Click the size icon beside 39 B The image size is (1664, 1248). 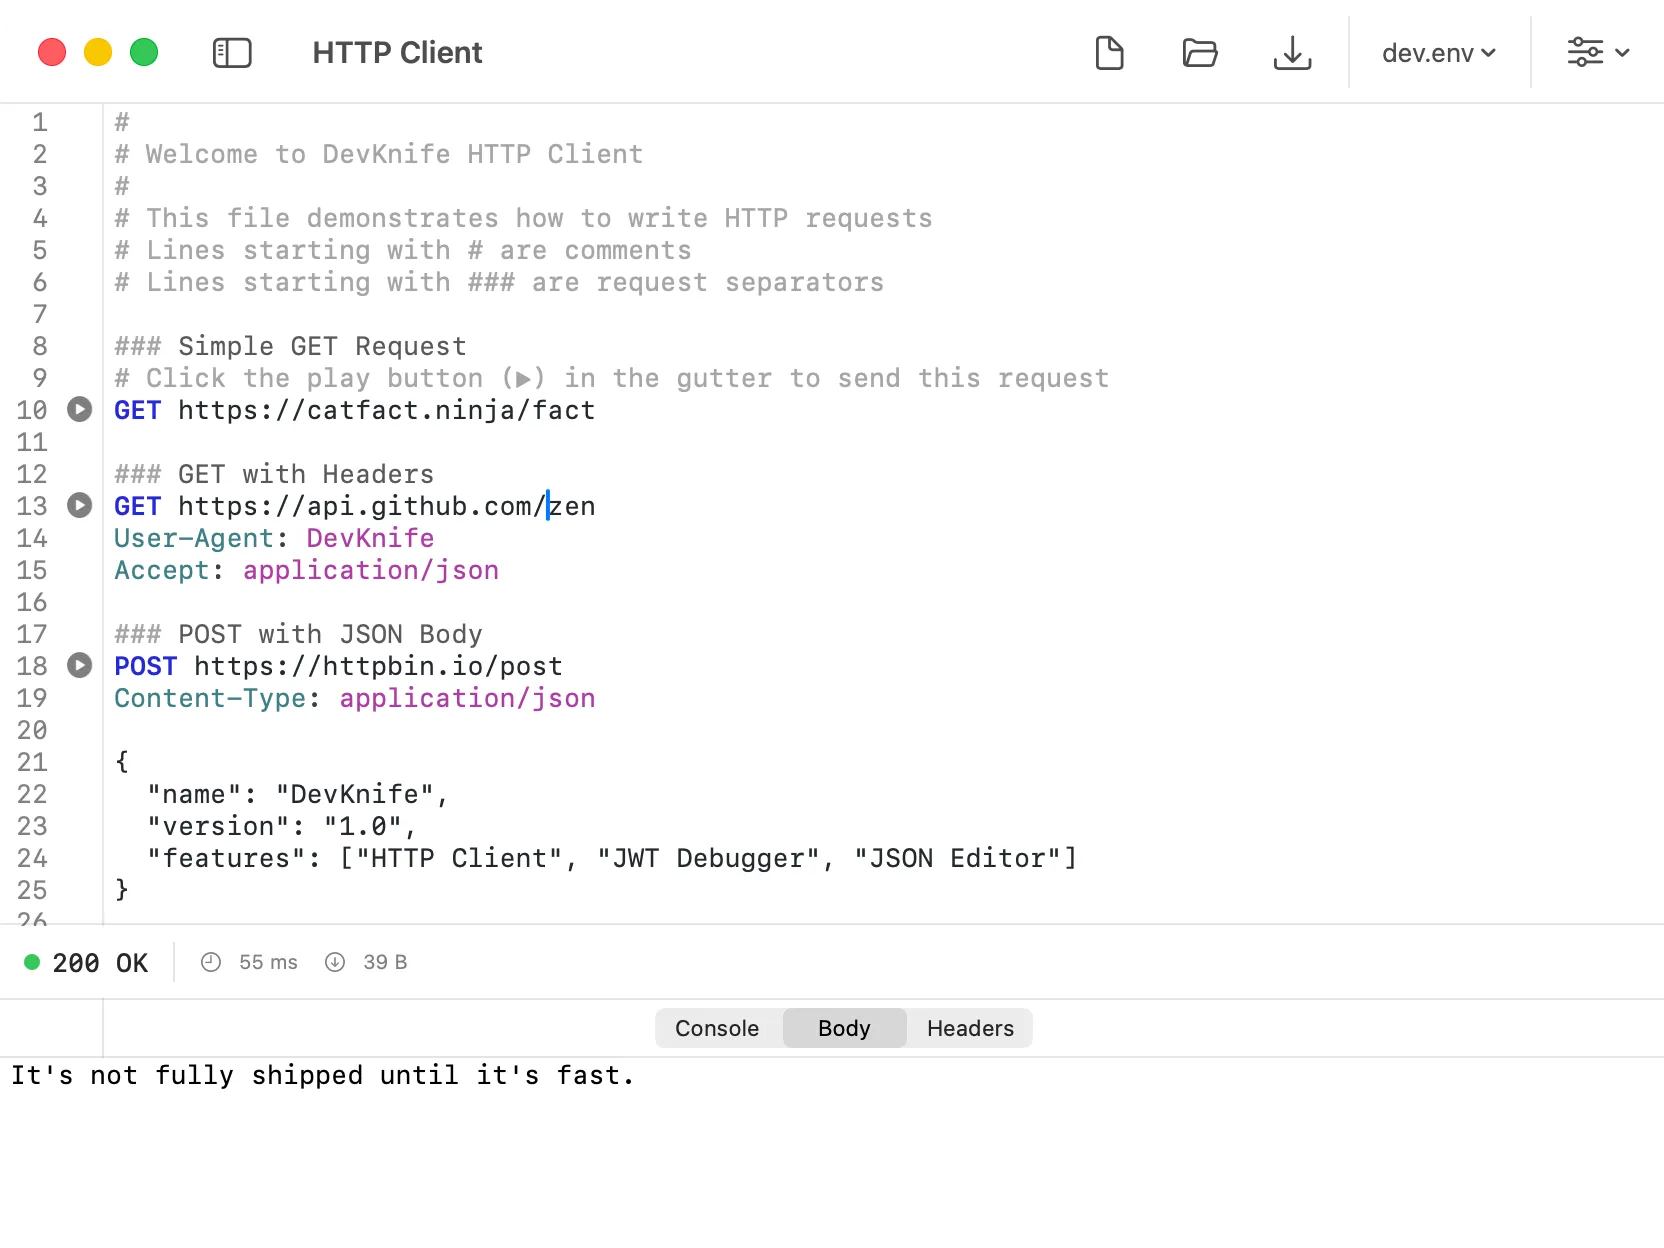335,962
